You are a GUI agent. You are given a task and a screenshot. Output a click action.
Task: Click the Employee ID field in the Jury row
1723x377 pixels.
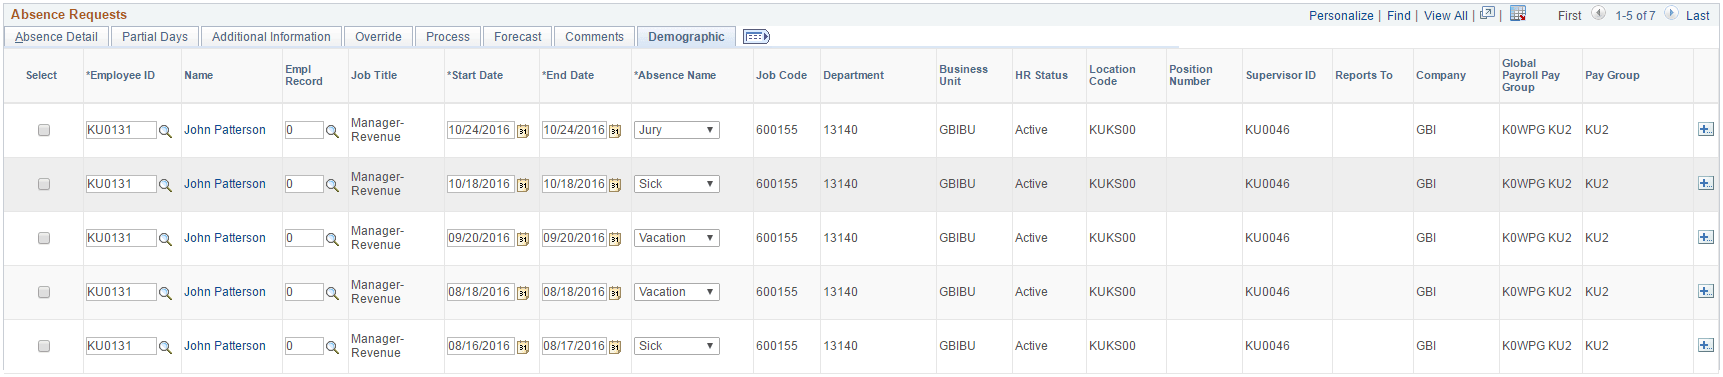[121, 130]
